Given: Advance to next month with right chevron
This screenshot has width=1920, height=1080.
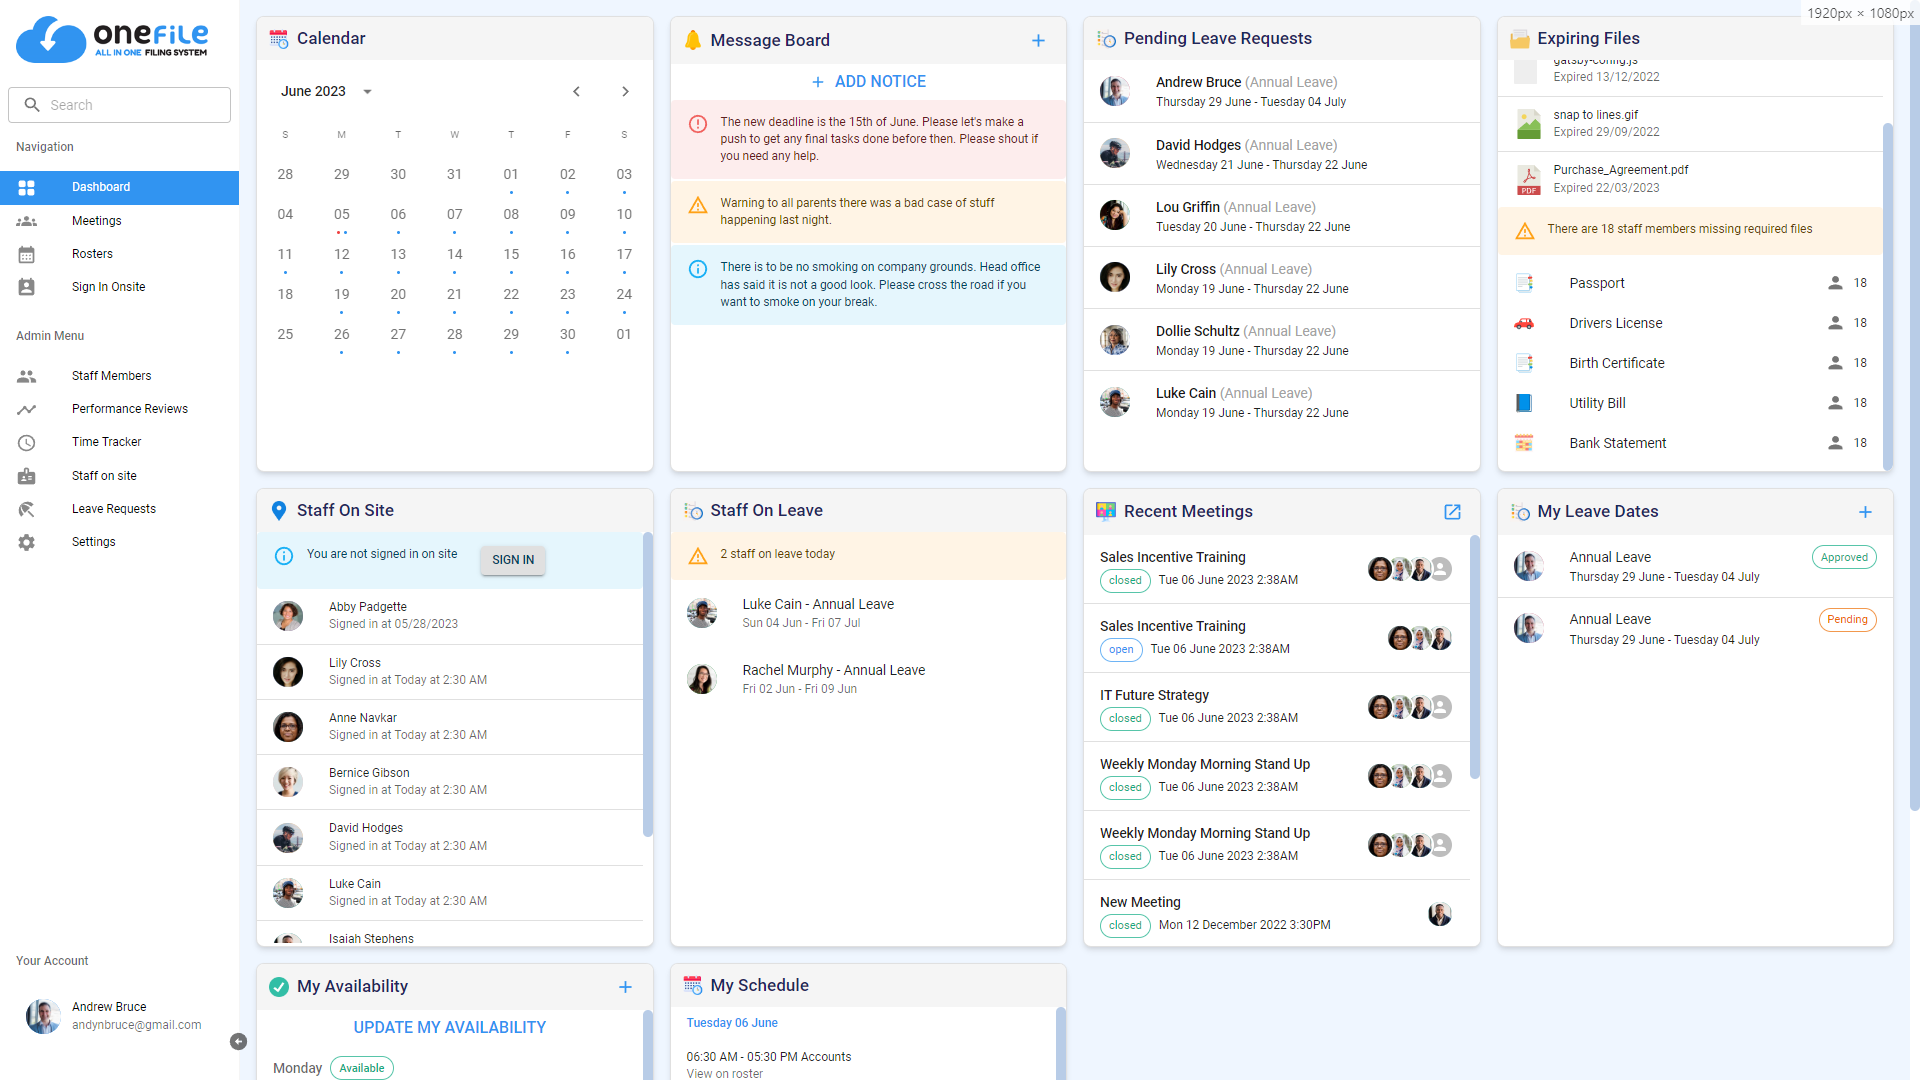Looking at the screenshot, I should tap(625, 91).
